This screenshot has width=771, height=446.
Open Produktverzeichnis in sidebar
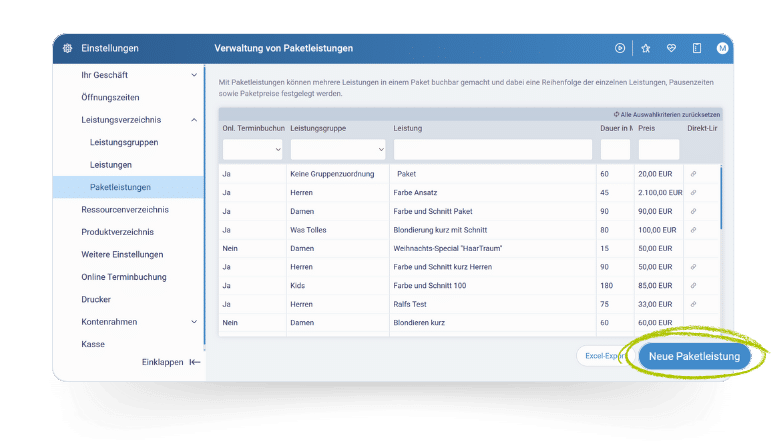tap(118, 232)
